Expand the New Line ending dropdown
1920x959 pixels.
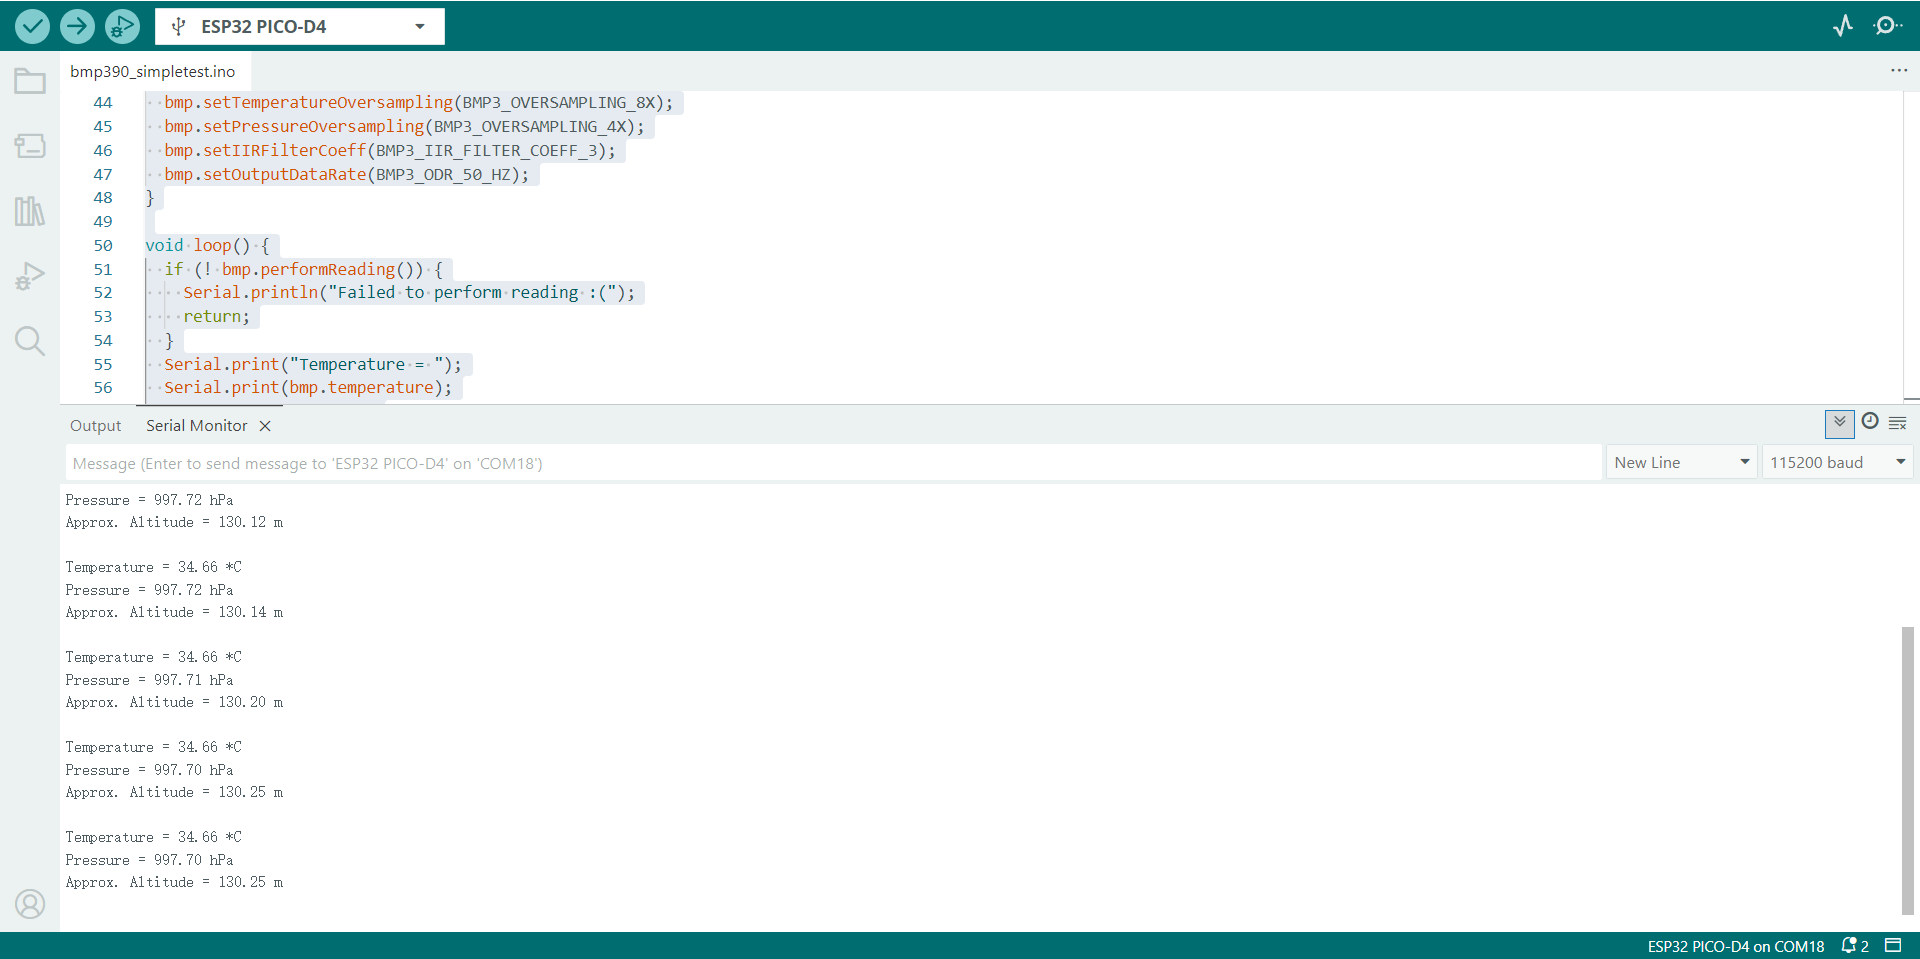pyautogui.click(x=1681, y=462)
